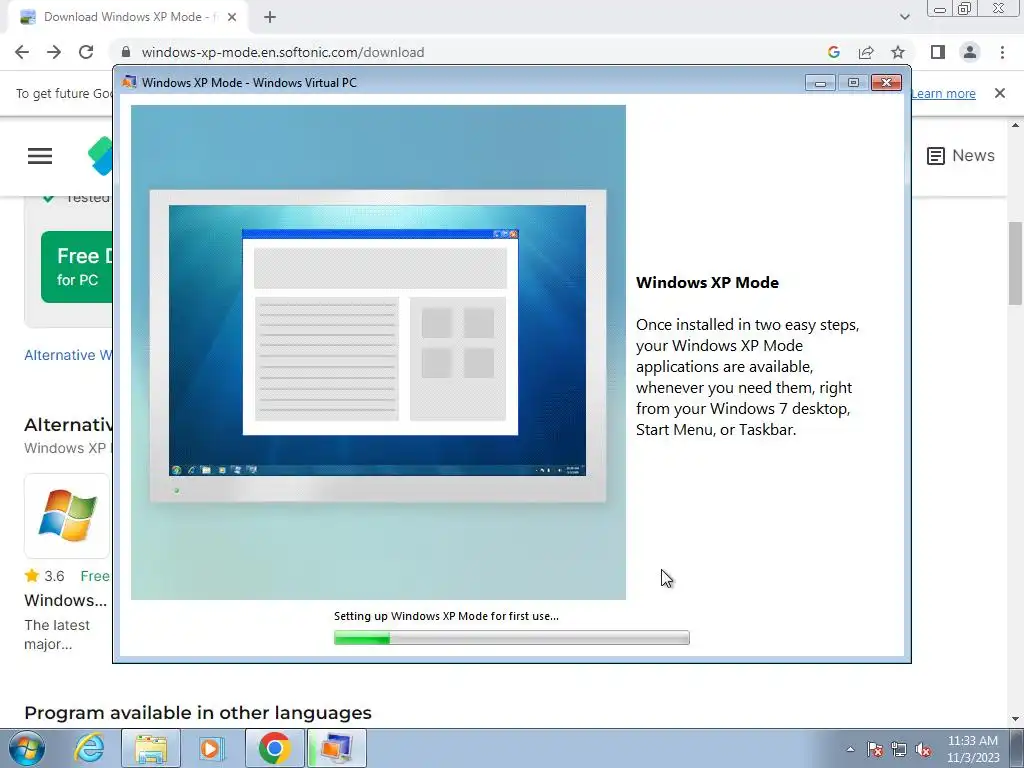Reload the Softonic page
The height and width of the screenshot is (768, 1024).
click(86, 52)
